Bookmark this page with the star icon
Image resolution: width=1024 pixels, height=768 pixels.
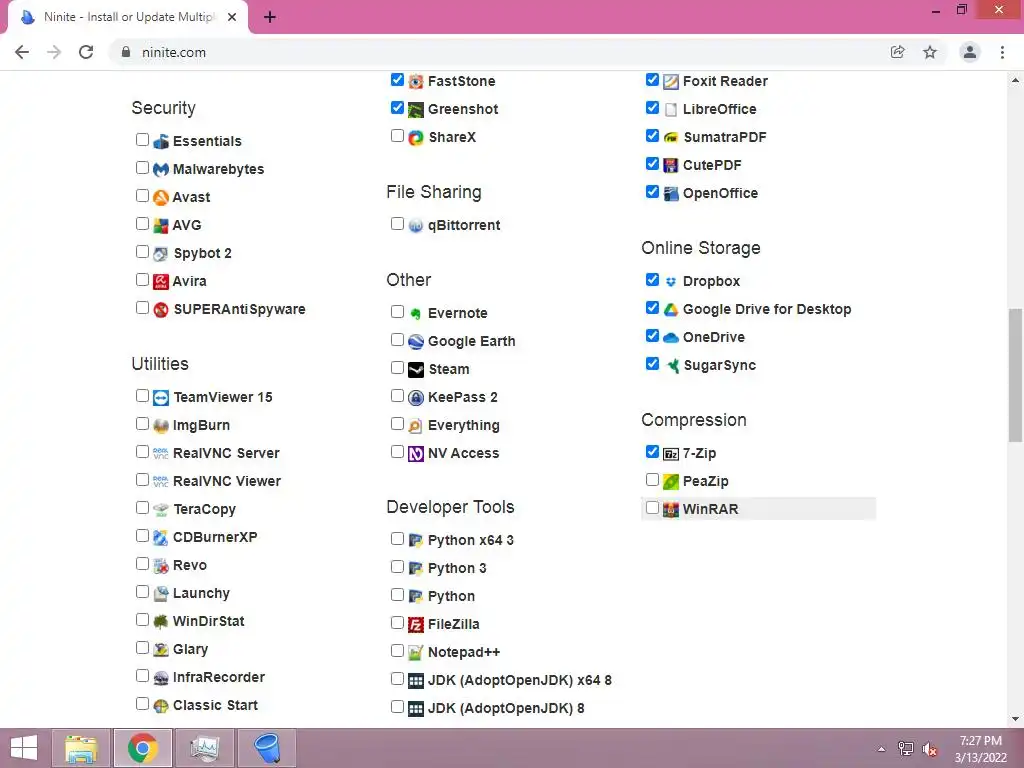(x=930, y=52)
